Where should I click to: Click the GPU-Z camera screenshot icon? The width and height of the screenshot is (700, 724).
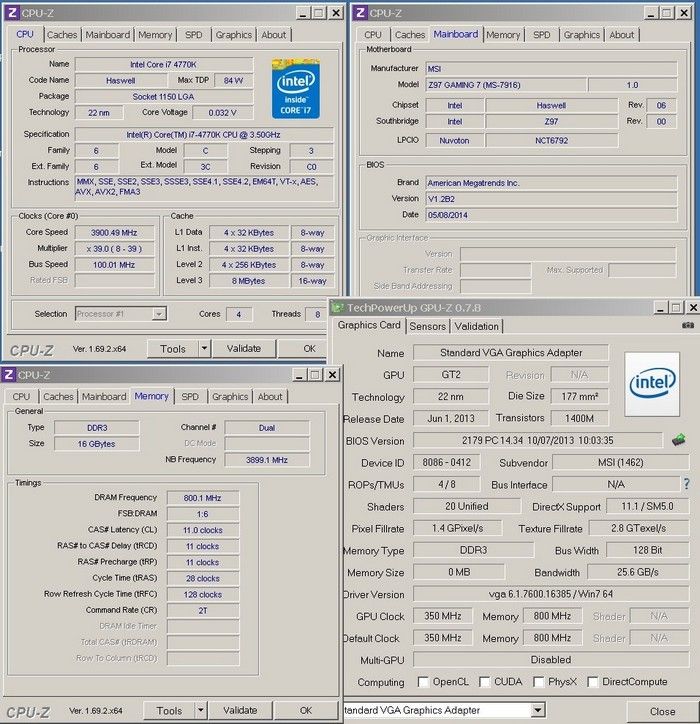point(687,325)
